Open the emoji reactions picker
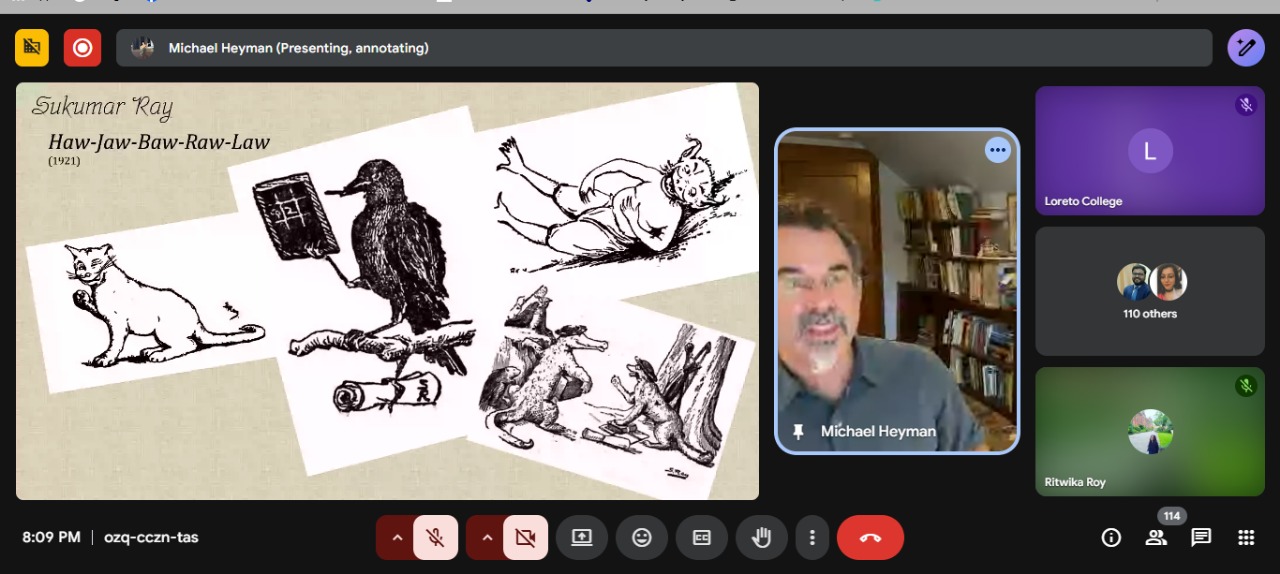 coord(641,537)
